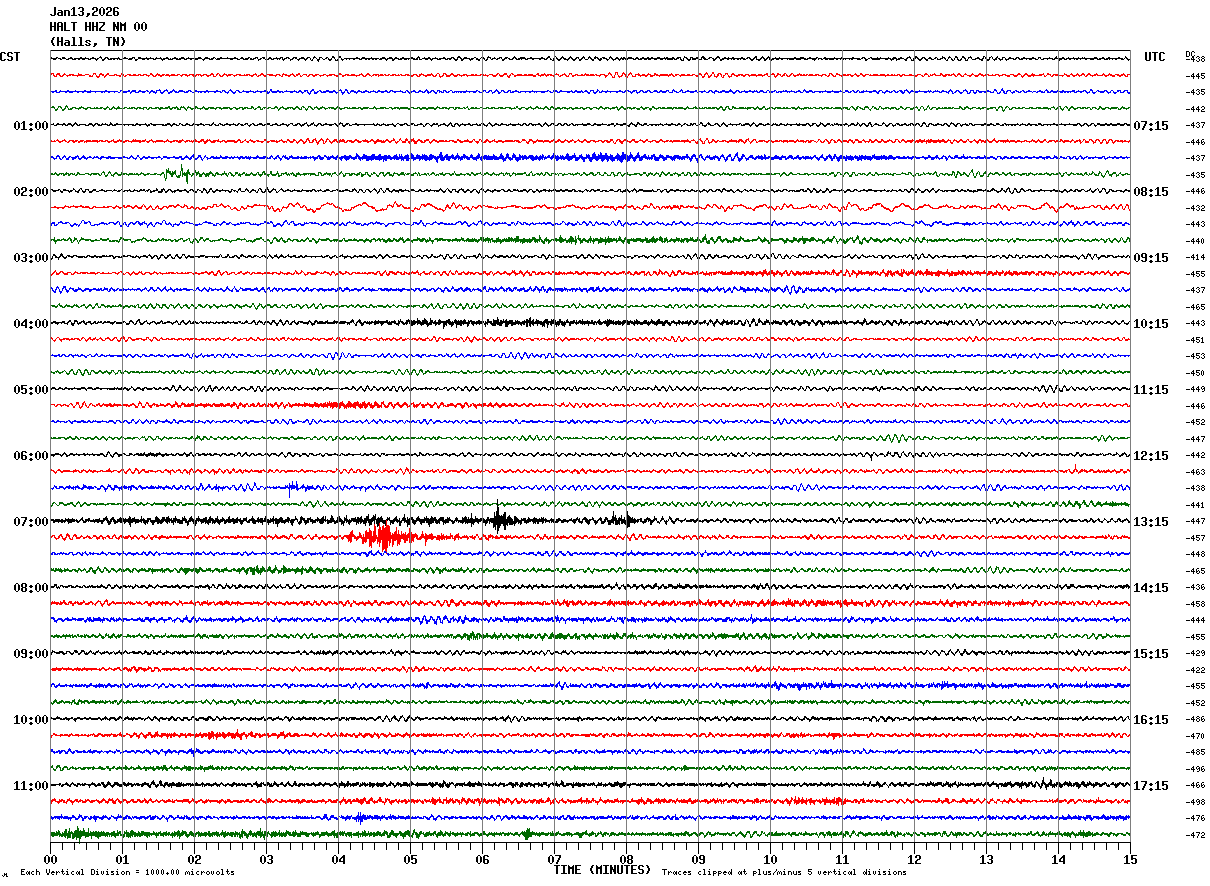Click the UTC timezone label

coord(1154,57)
